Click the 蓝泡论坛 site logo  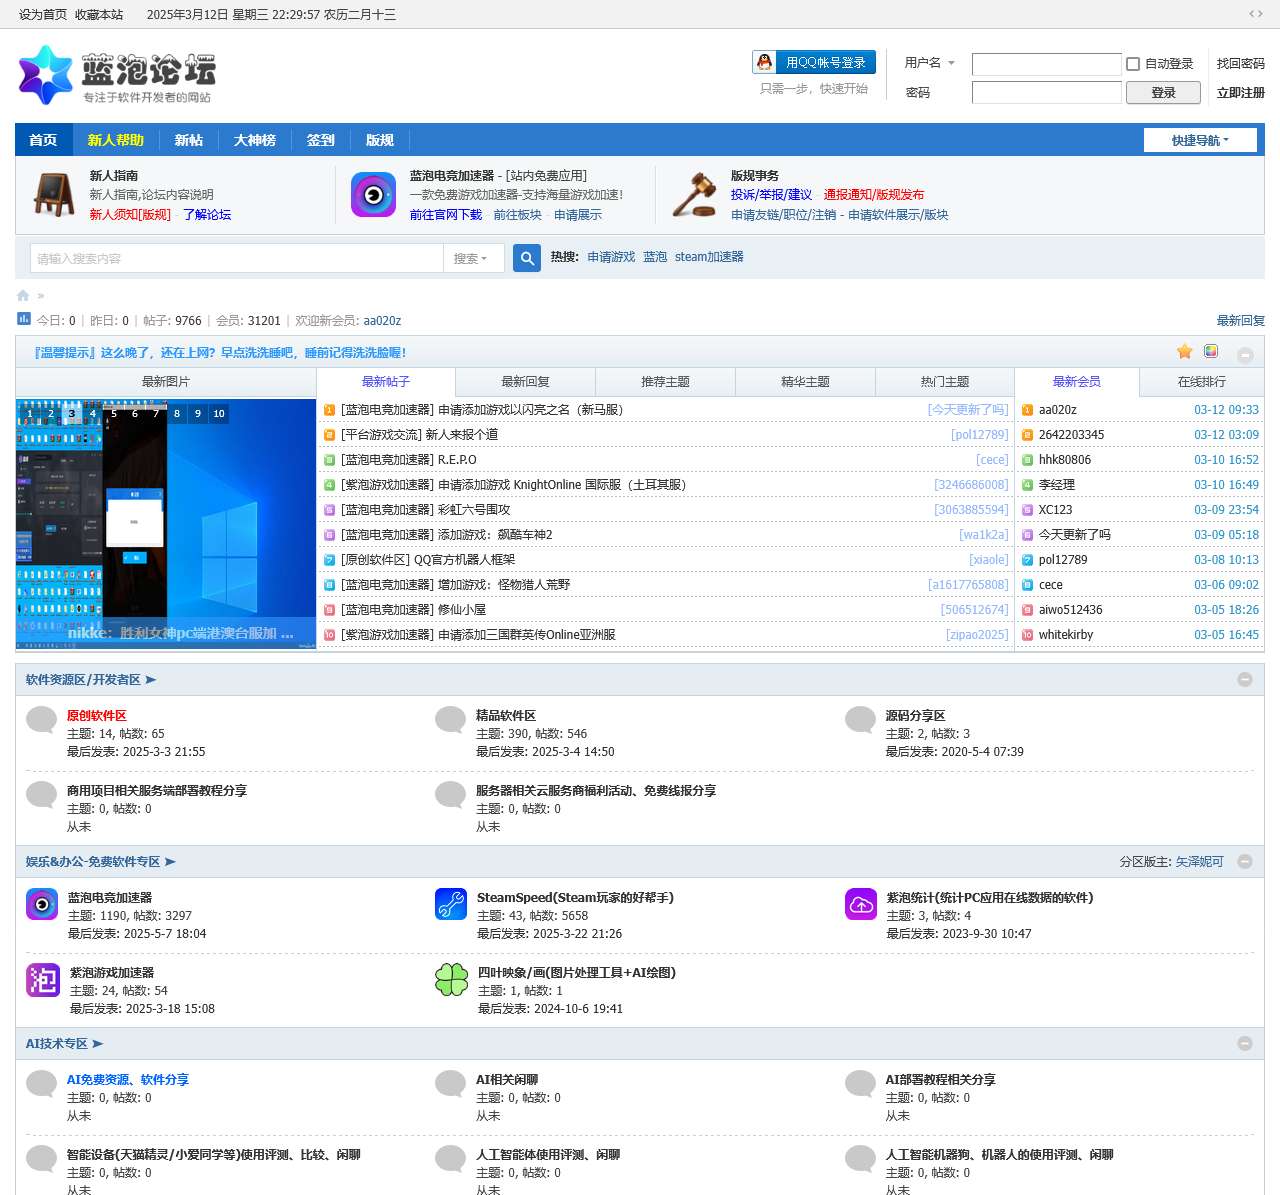click(x=117, y=75)
